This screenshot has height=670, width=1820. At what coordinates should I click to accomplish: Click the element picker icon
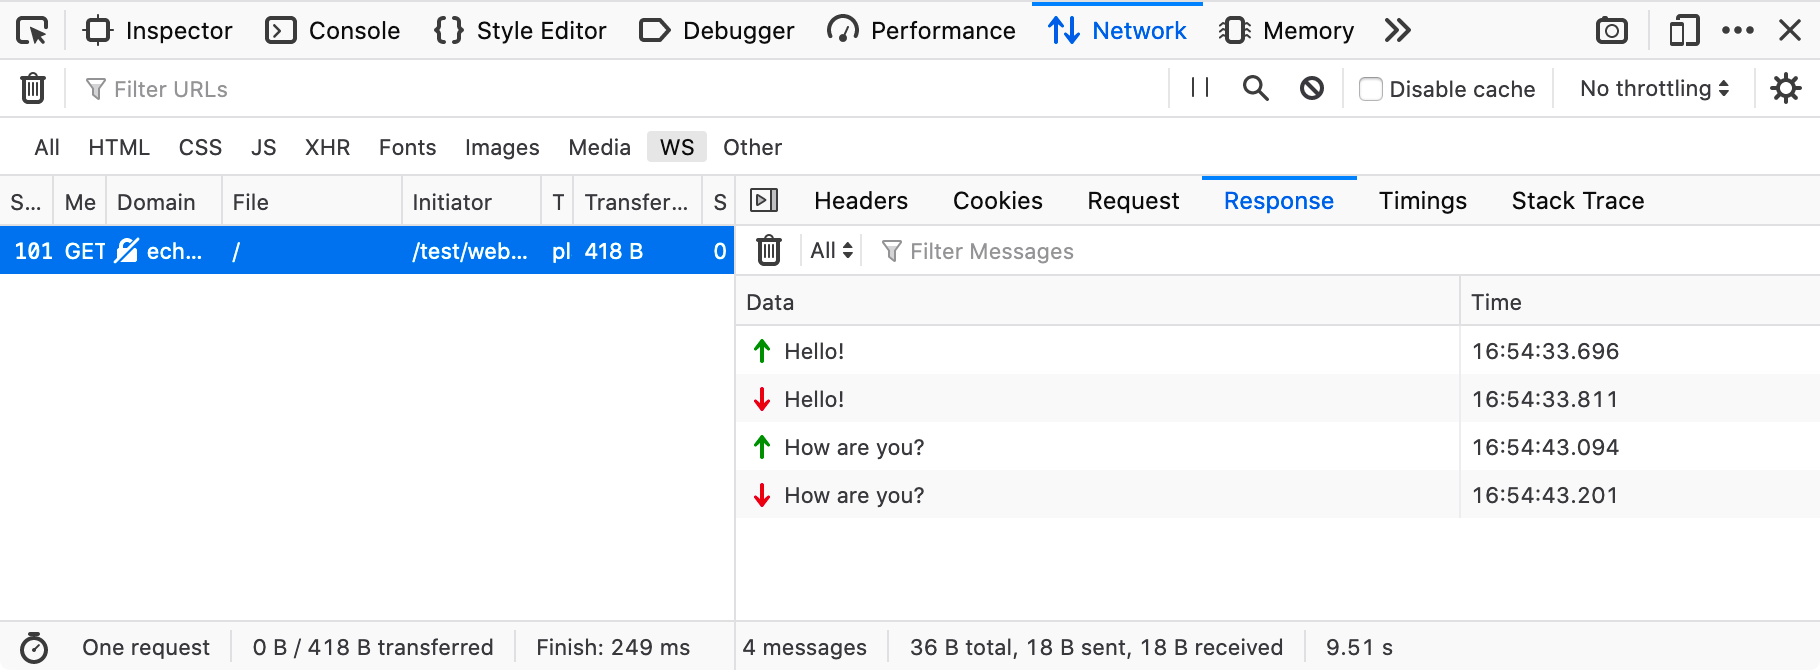tap(32, 31)
